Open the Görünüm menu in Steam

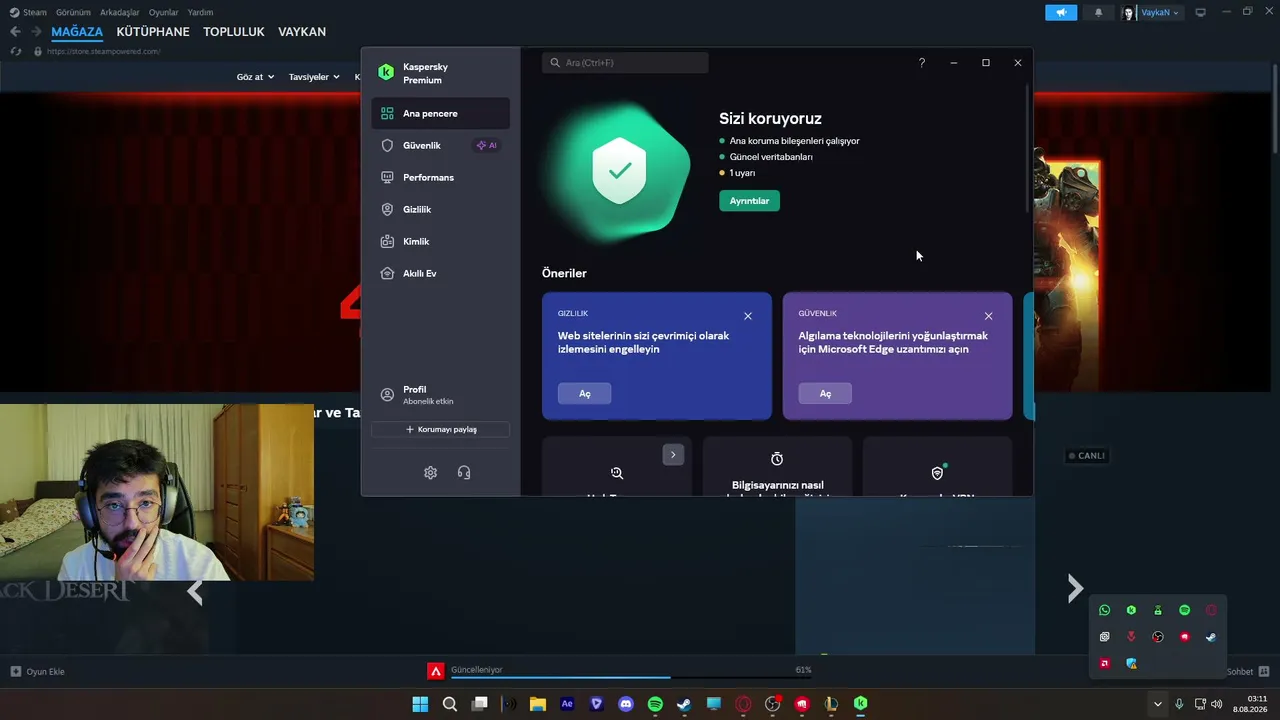tap(73, 13)
